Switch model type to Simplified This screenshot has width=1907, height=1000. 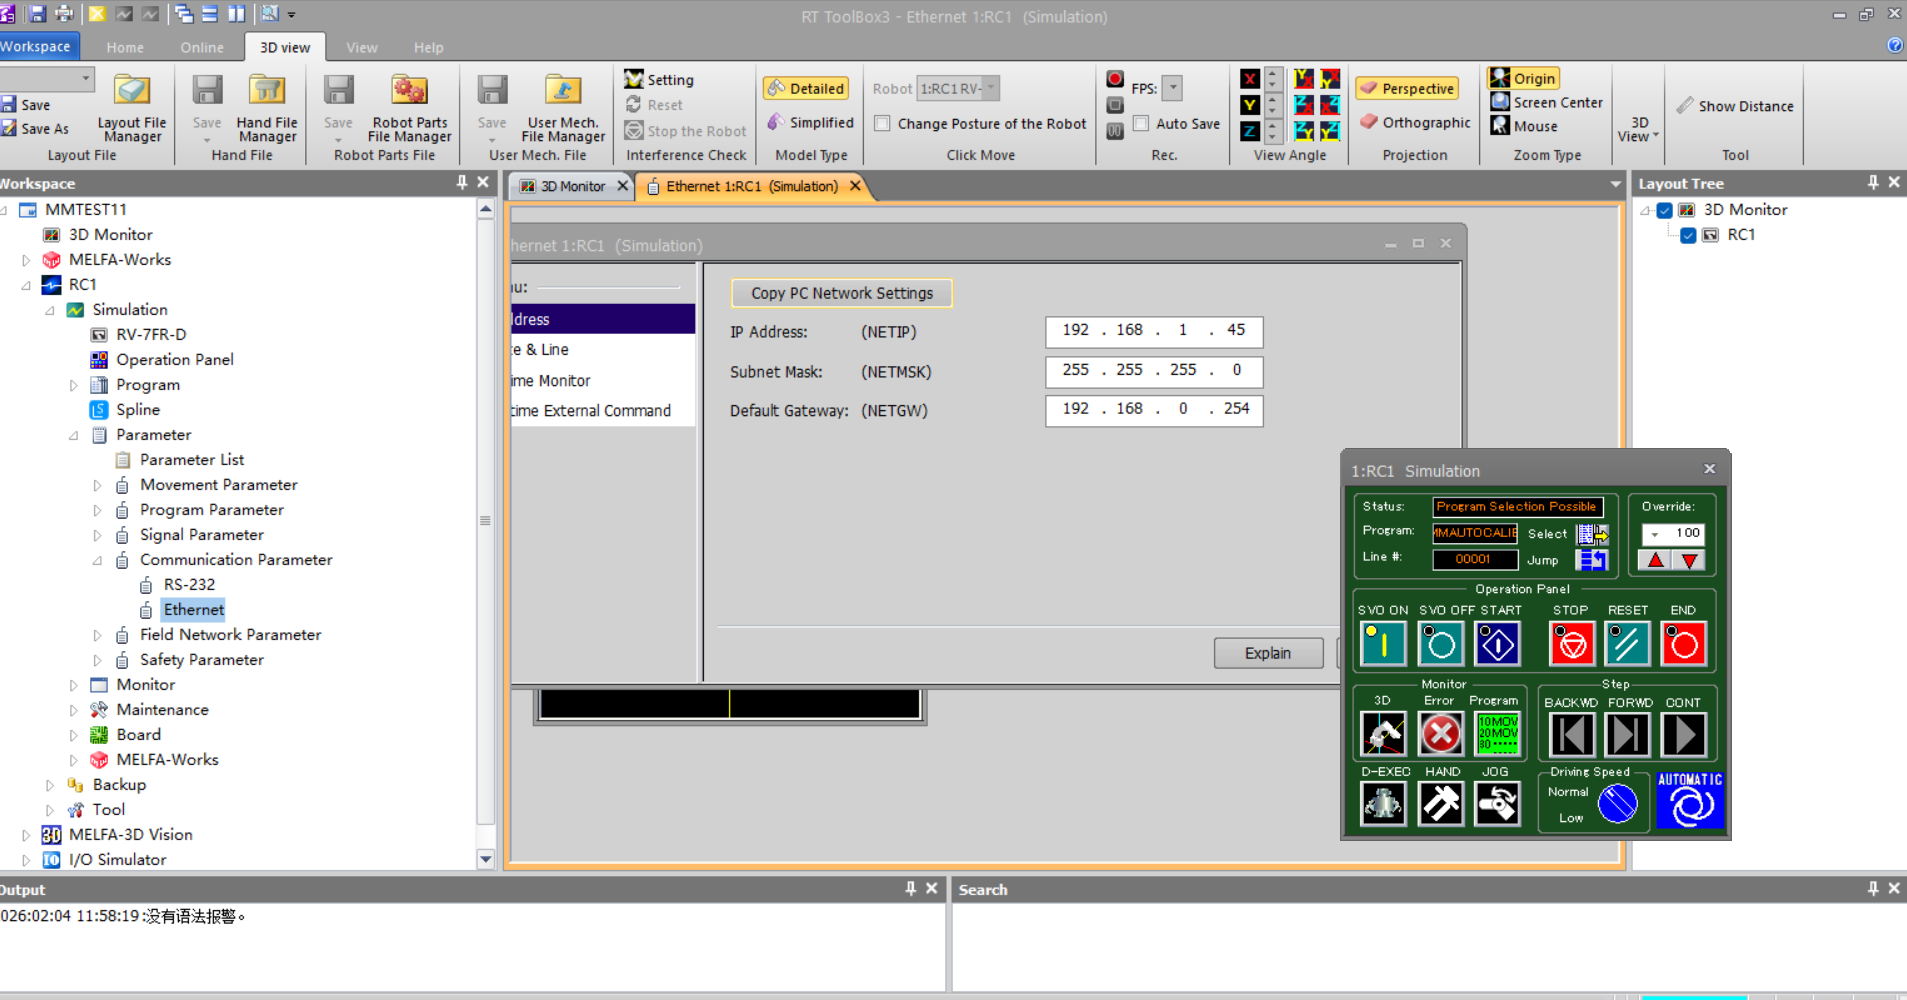pyautogui.click(x=810, y=122)
